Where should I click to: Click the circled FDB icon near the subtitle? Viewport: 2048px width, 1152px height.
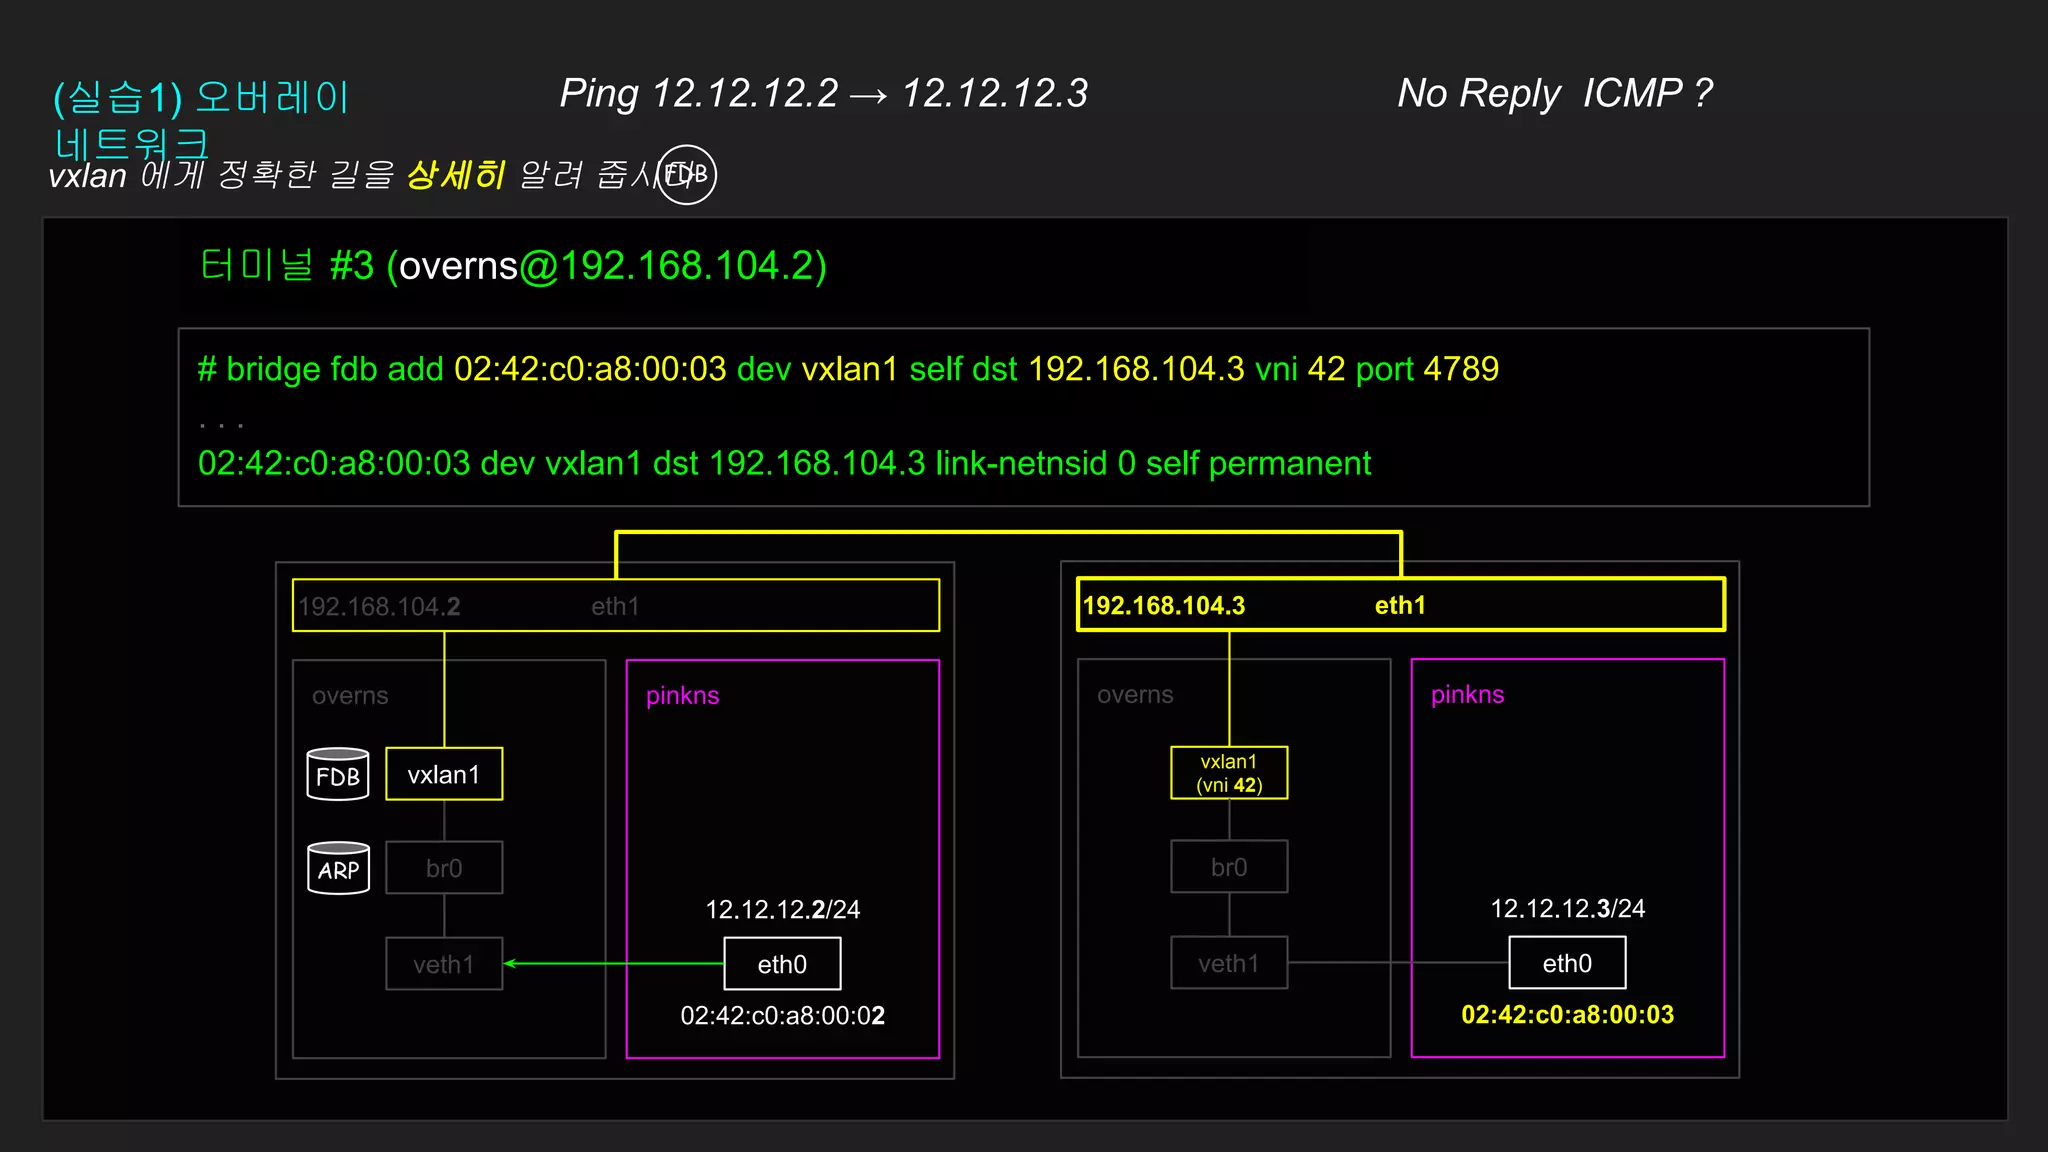(686, 174)
